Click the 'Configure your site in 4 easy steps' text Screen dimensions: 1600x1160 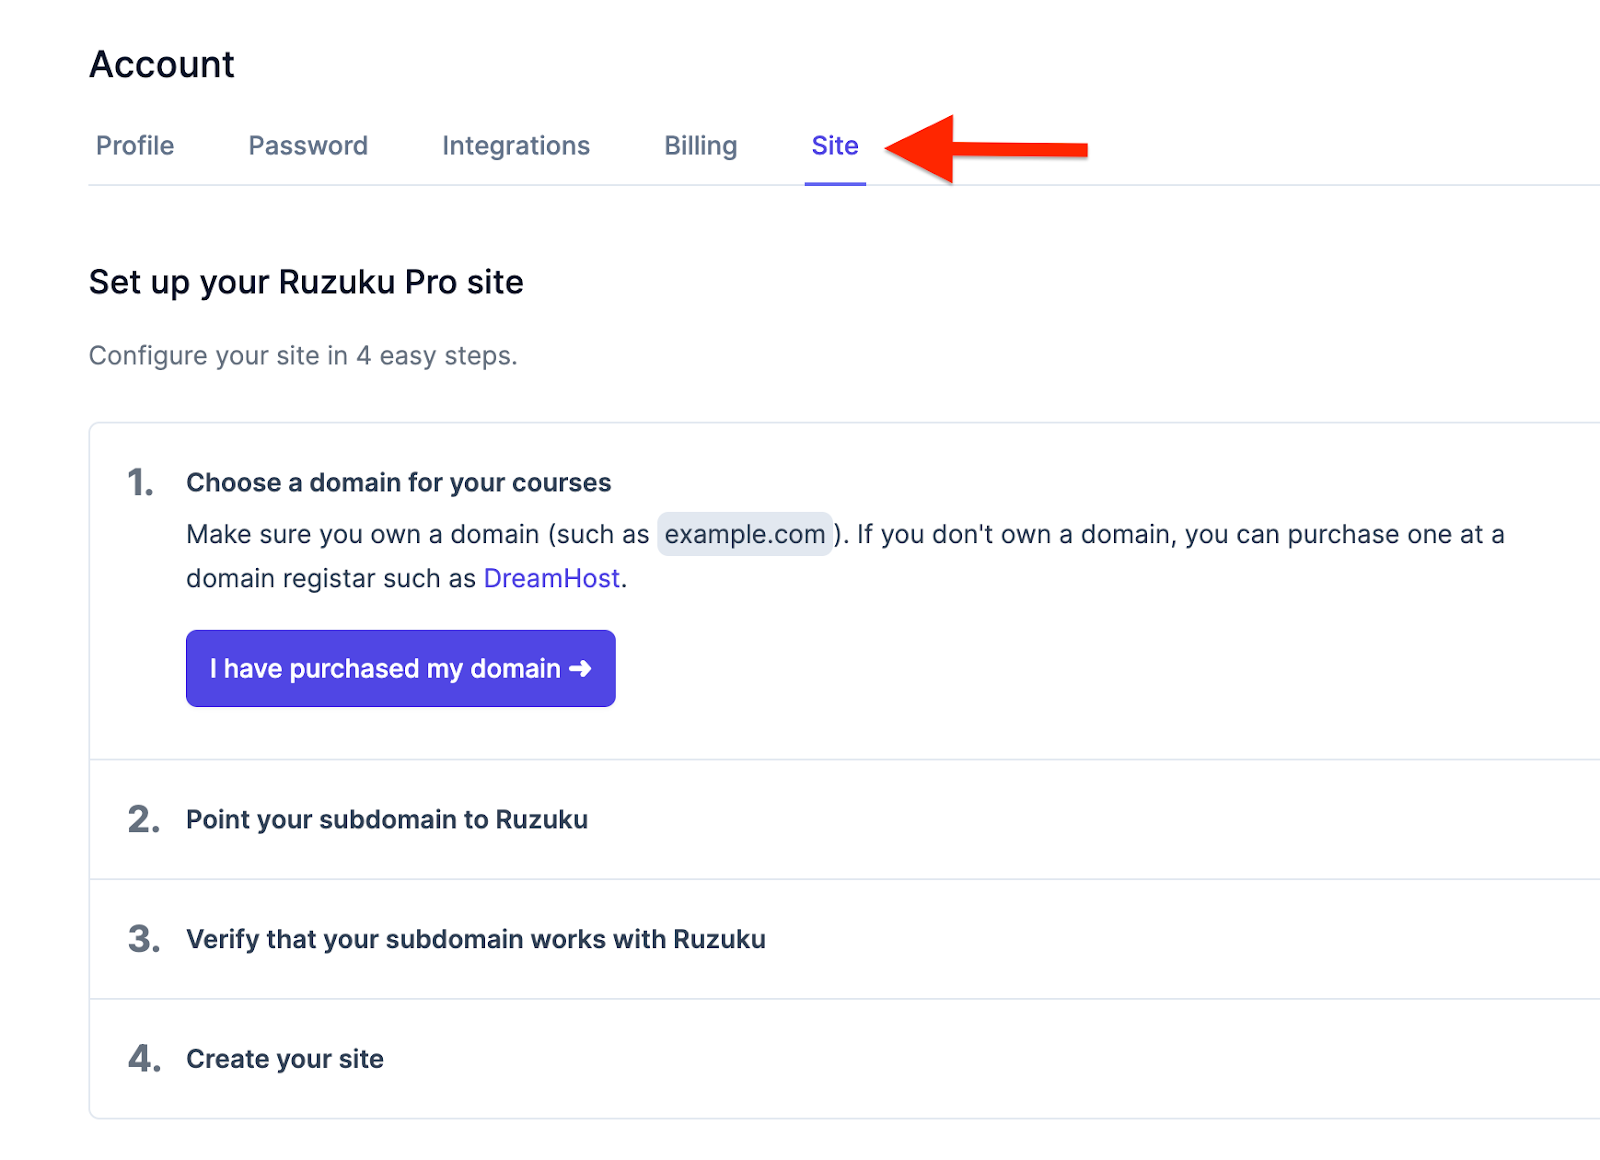click(303, 355)
